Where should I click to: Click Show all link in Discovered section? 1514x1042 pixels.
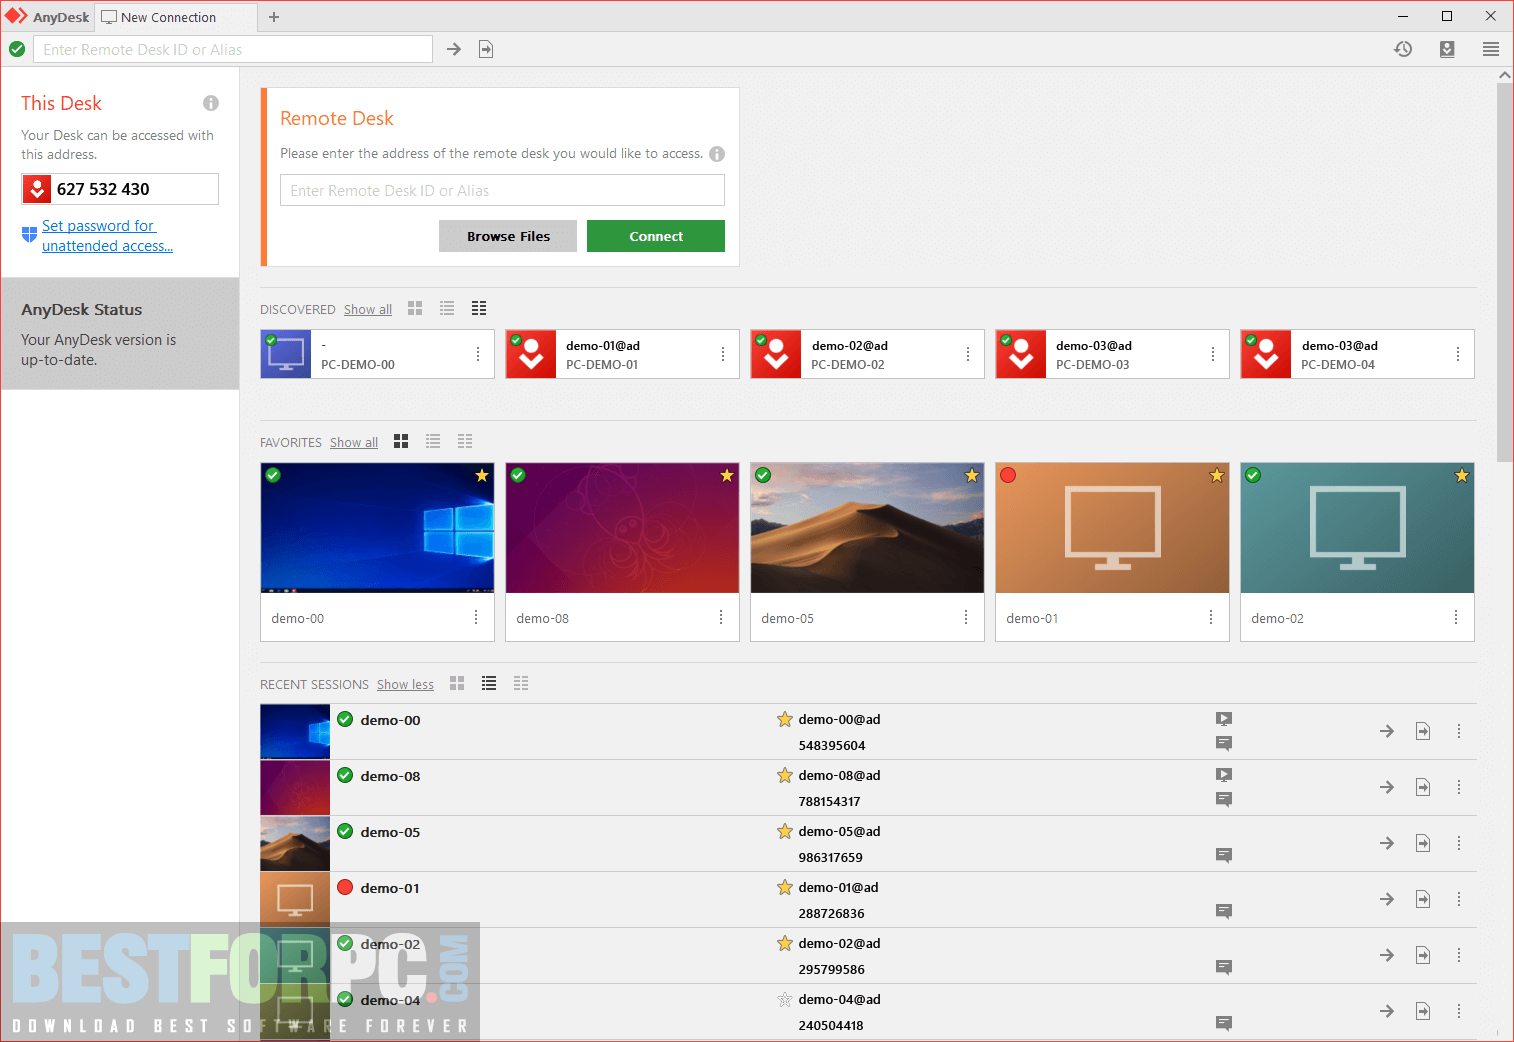click(x=368, y=309)
